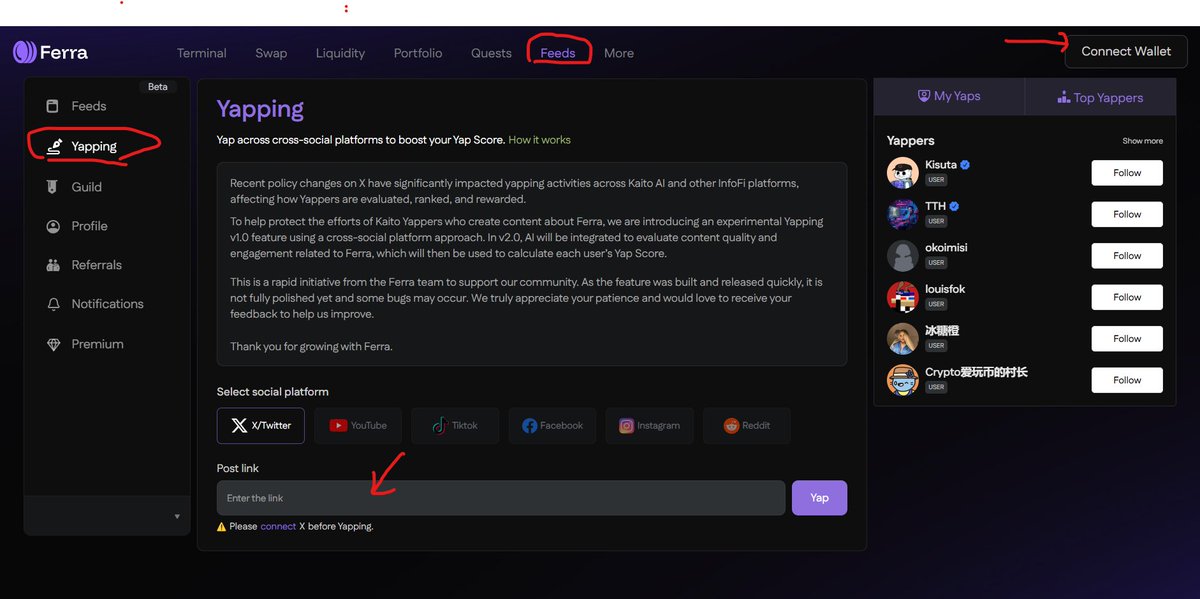This screenshot has height=599, width=1200.
Task: Click the verified badge next to TTH
Action: (x=955, y=206)
